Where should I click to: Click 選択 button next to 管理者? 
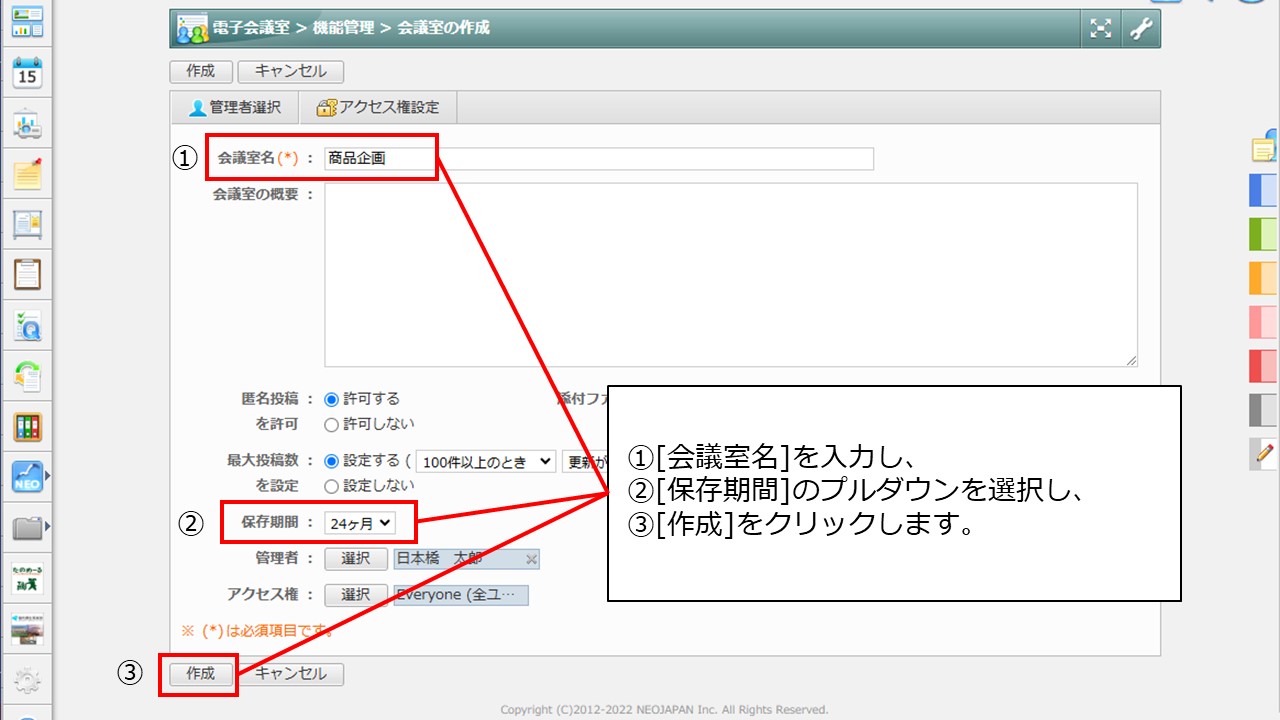[x=356, y=559]
